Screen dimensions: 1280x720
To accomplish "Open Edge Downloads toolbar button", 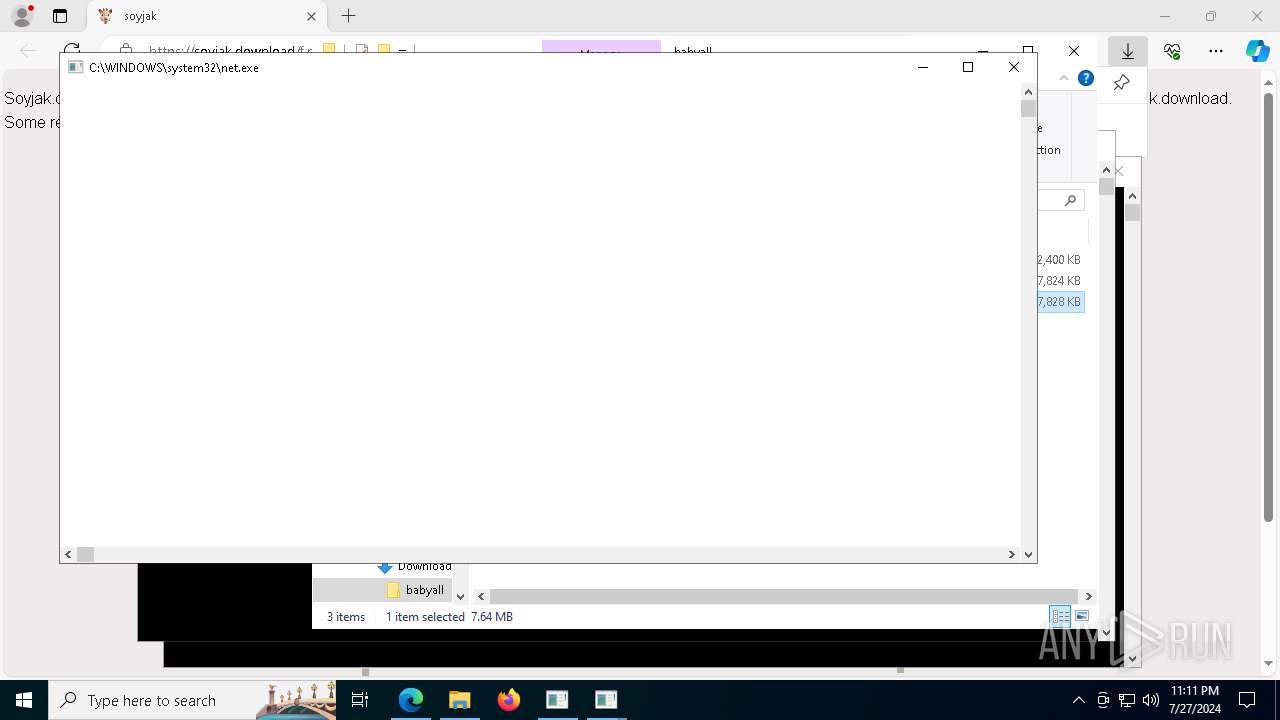I will pos(1128,51).
